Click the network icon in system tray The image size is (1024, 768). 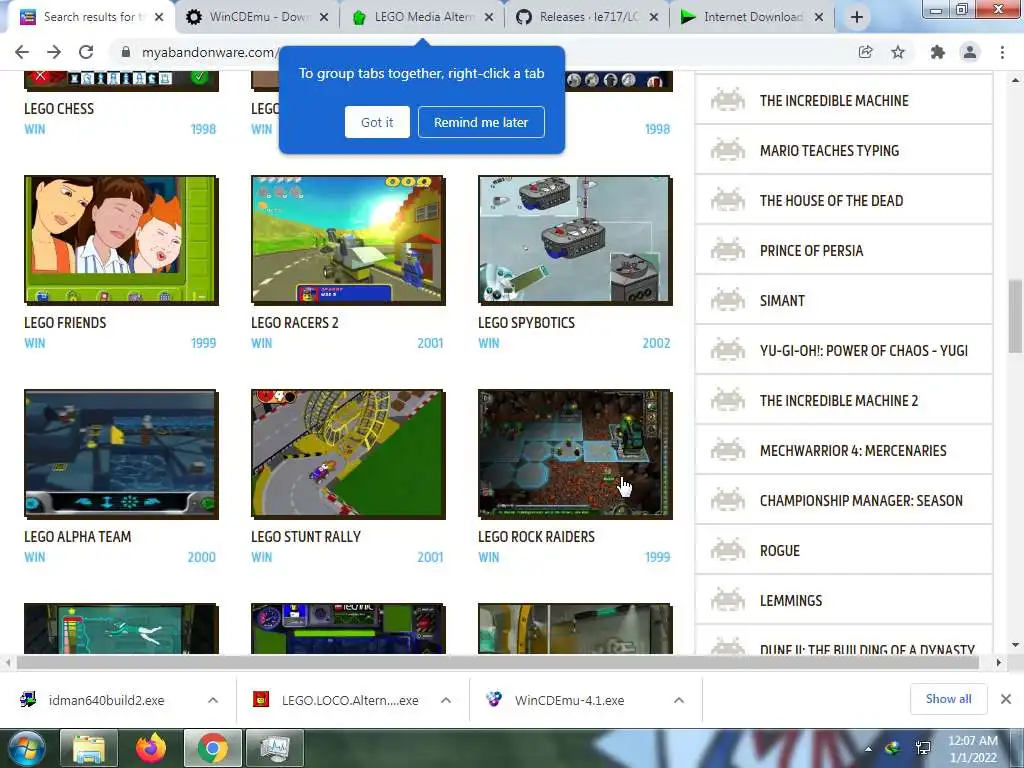coord(923,748)
